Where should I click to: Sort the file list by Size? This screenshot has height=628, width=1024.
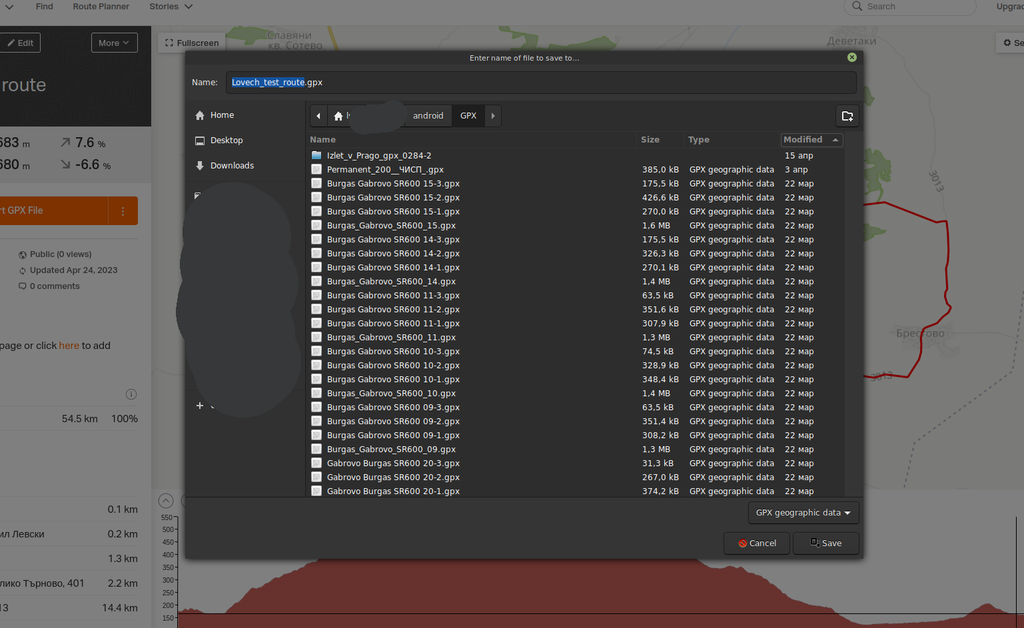650,140
